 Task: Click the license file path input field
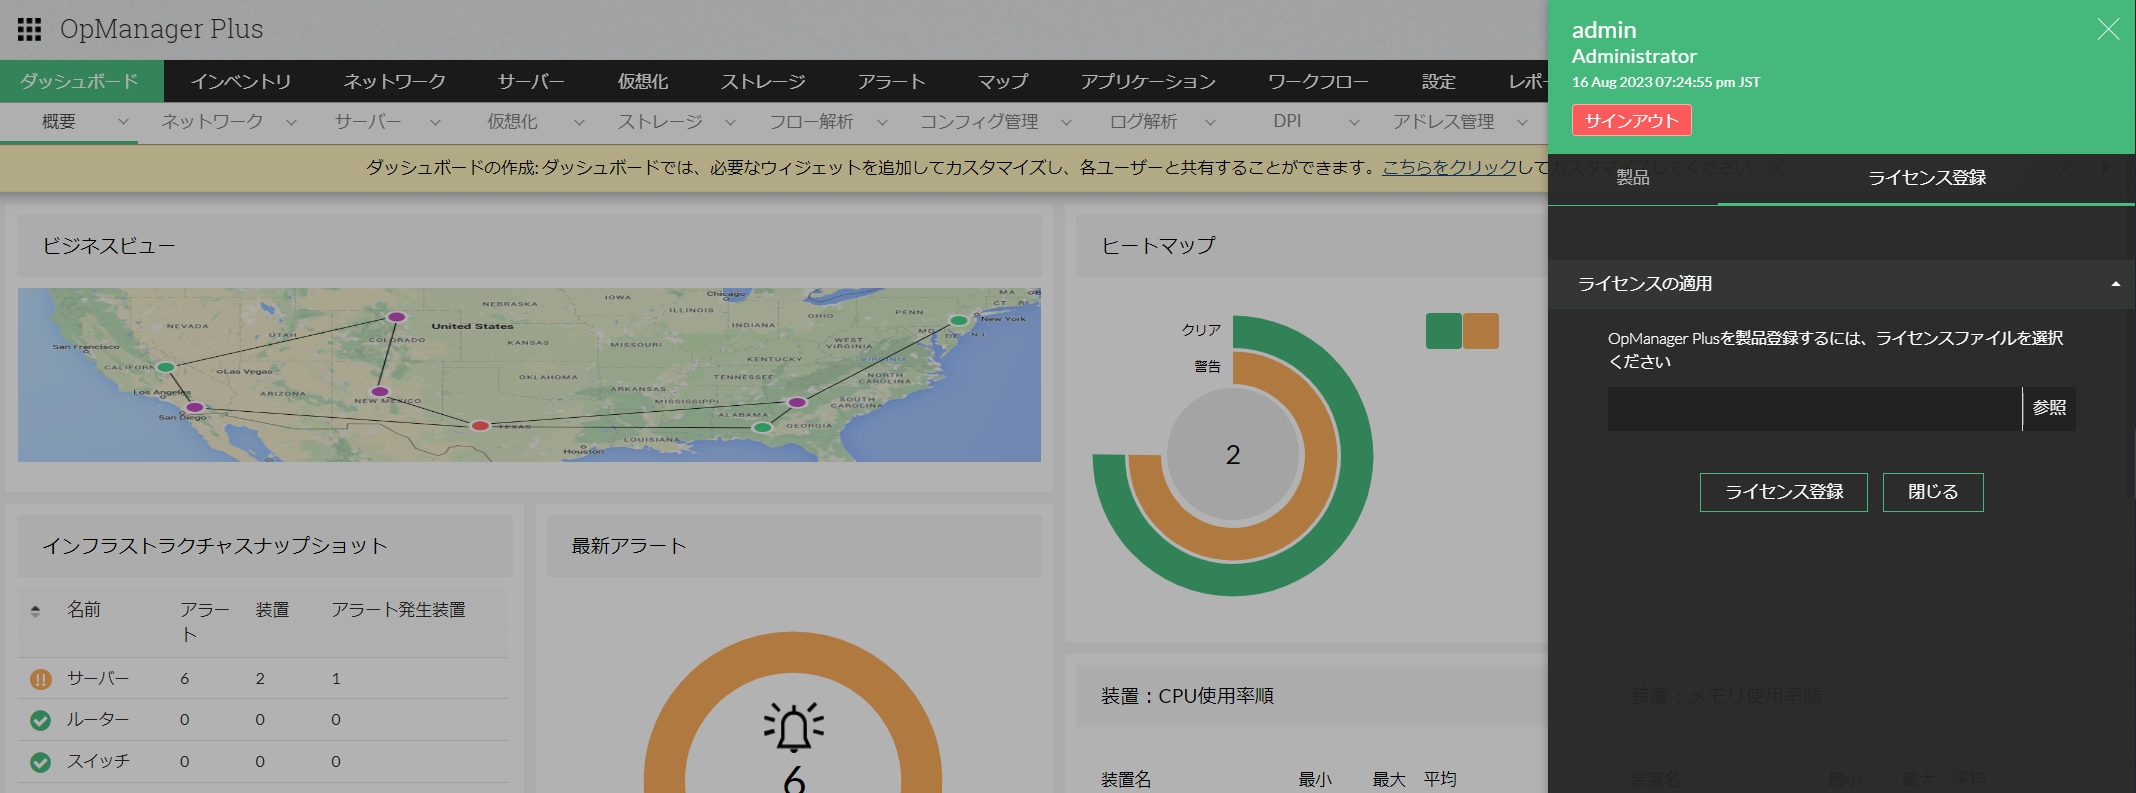[x=1814, y=409]
